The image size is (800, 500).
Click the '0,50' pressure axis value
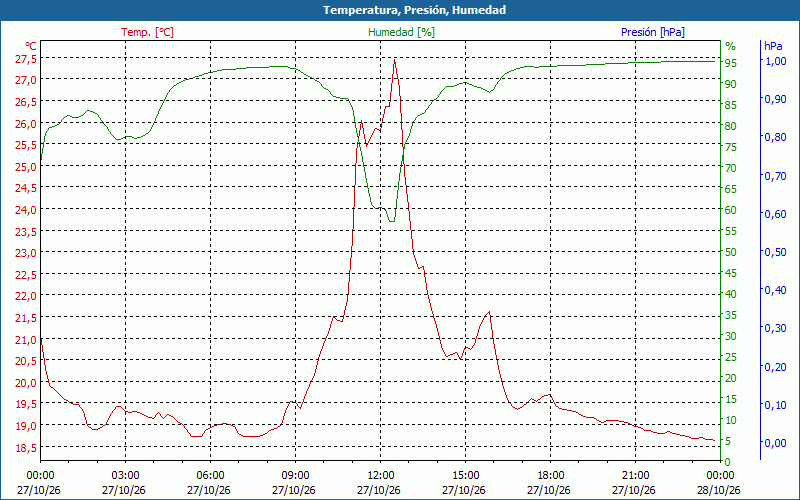pyautogui.click(x=776, y=252)
